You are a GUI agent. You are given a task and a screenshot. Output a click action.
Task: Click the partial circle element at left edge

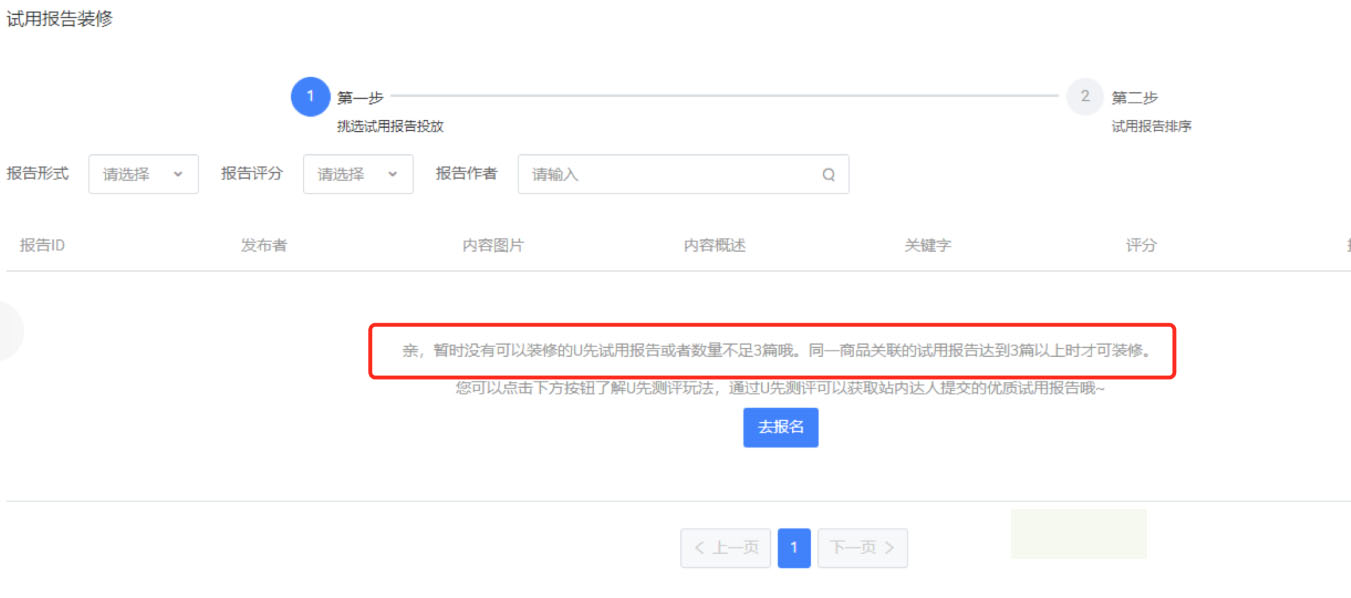point(8,330)
